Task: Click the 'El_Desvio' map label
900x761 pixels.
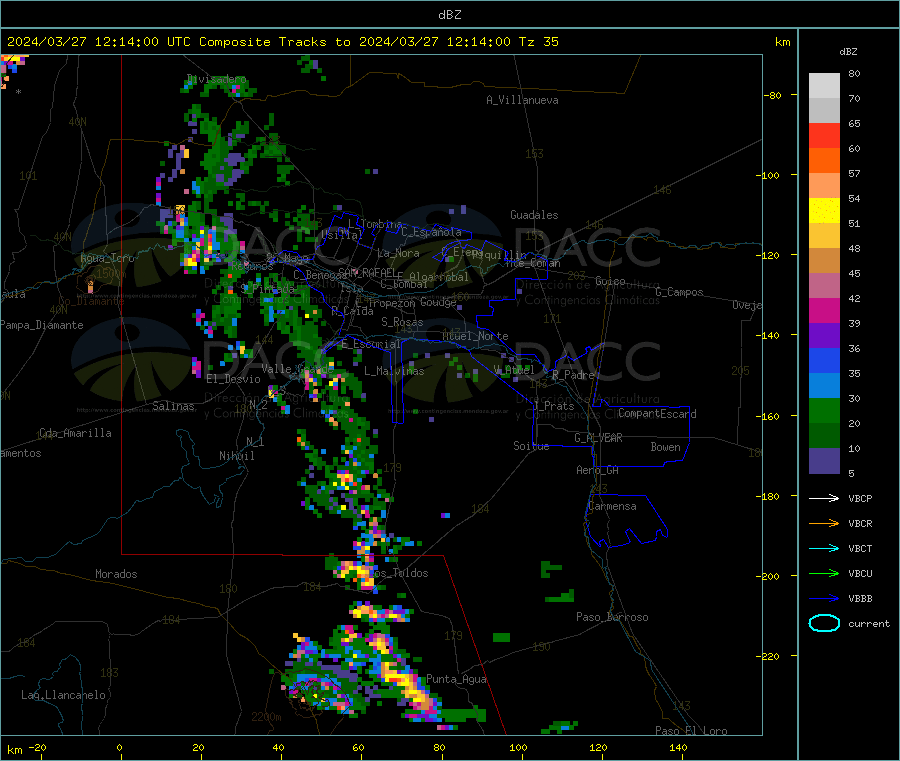Action: pos(234,379)
